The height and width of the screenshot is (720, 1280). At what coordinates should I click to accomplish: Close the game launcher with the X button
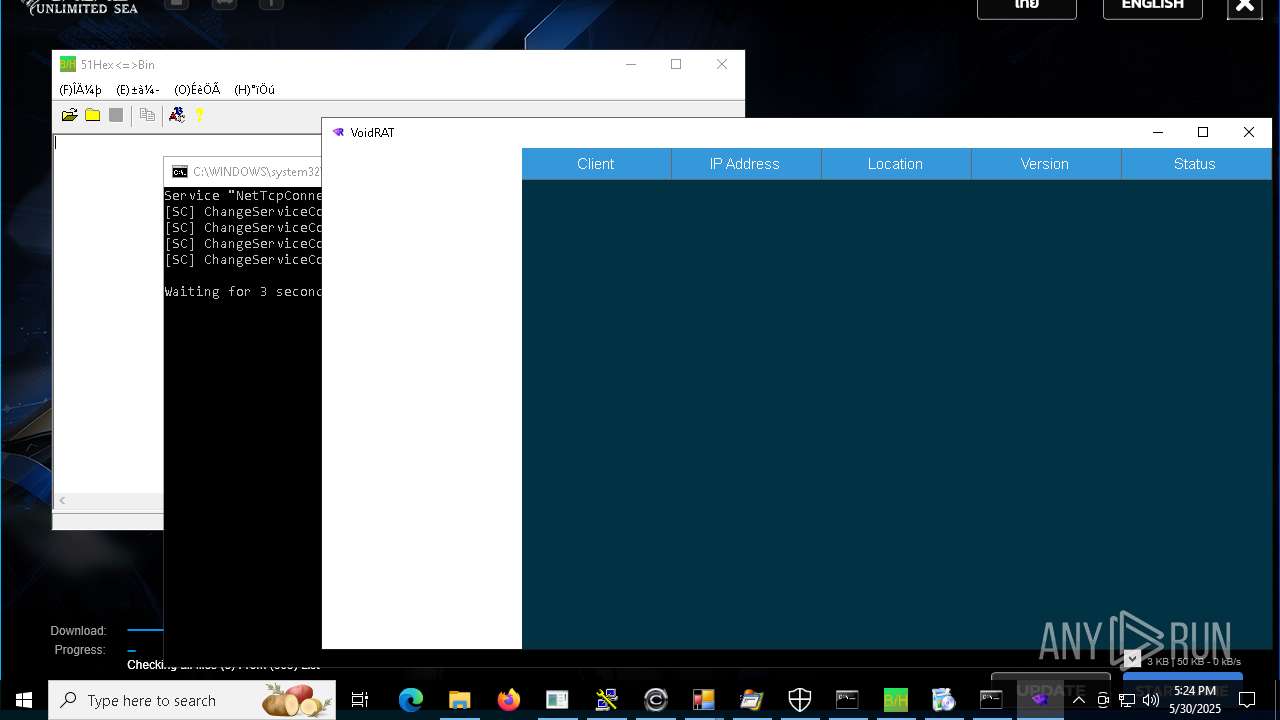[1244, 6]
